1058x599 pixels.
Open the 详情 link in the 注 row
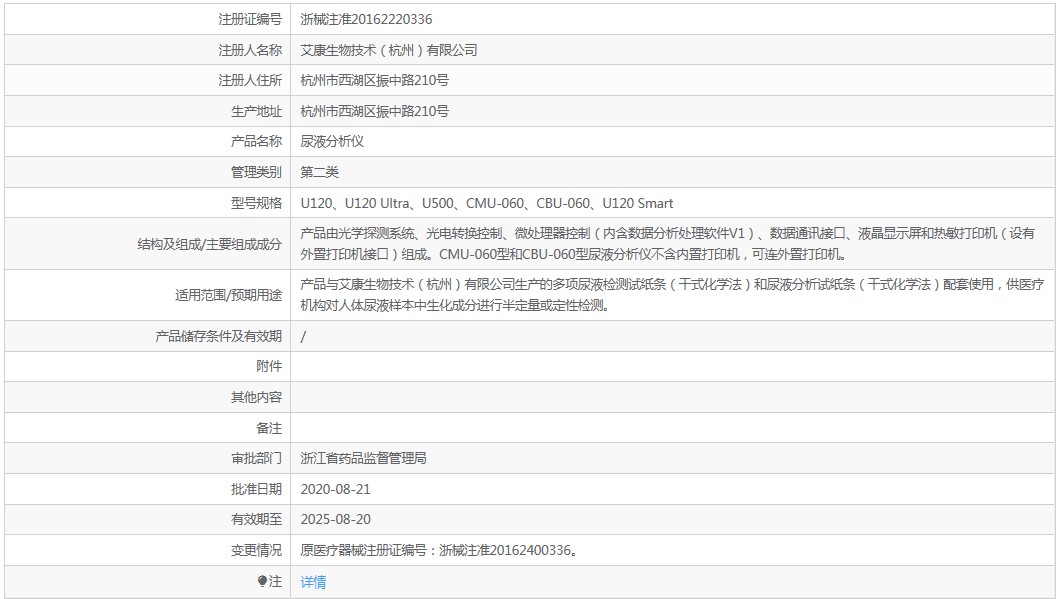[313, 581]
